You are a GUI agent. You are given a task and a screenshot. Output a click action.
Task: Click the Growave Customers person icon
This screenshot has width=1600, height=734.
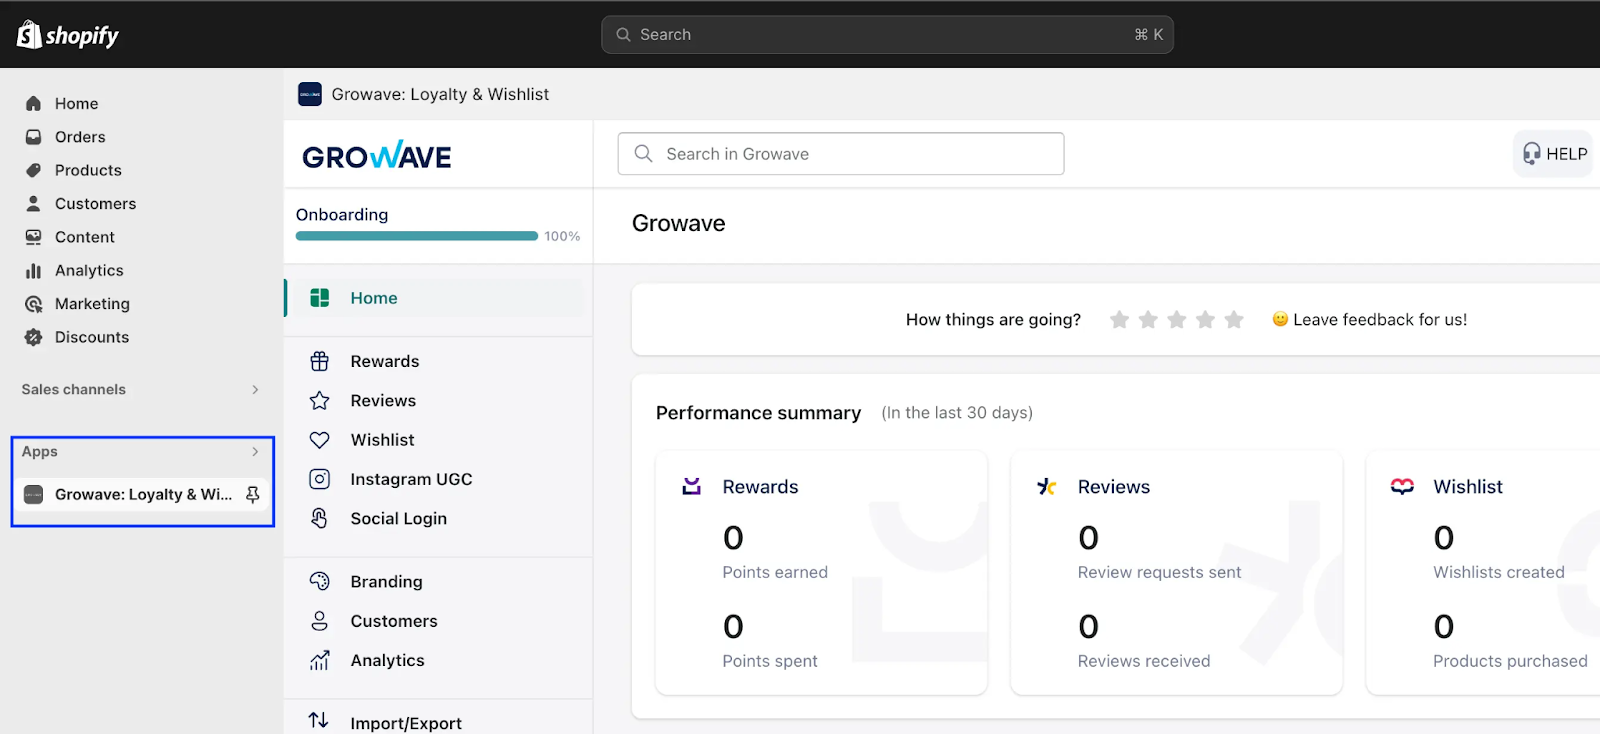tap(319, 621)
